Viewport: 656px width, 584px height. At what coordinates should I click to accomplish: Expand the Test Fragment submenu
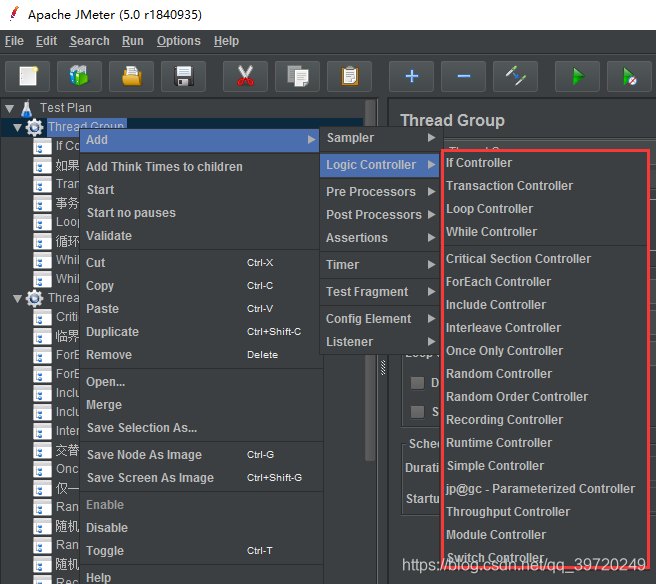pos(379,292)
